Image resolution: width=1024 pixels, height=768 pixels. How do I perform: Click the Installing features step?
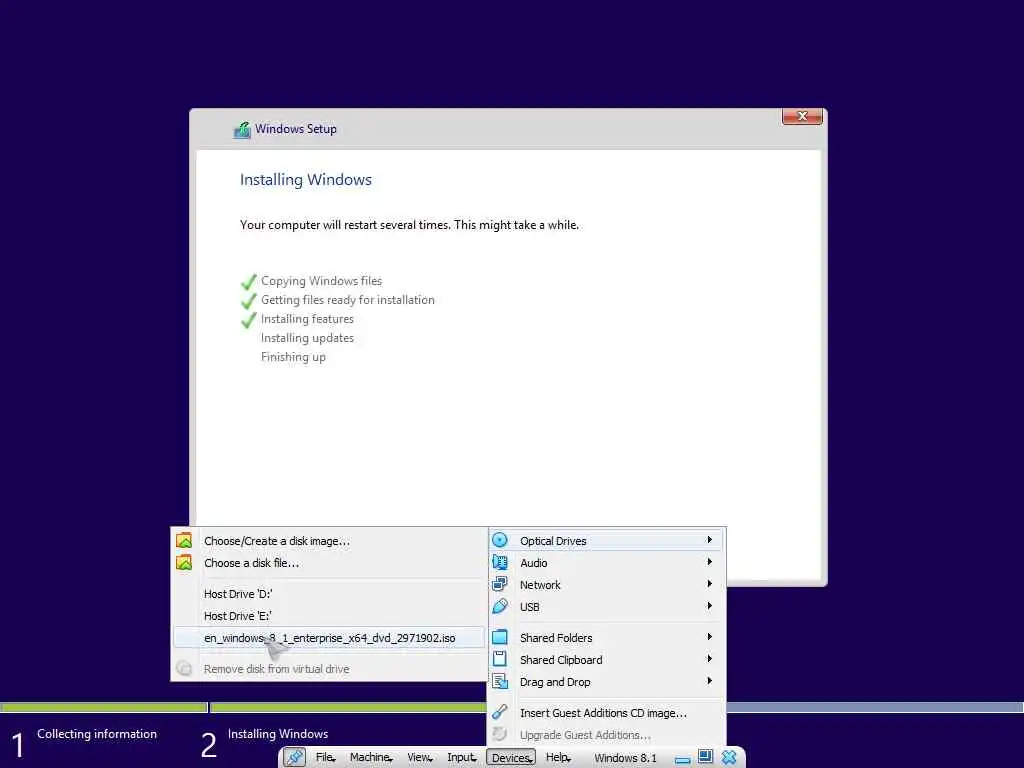point(307,319)
